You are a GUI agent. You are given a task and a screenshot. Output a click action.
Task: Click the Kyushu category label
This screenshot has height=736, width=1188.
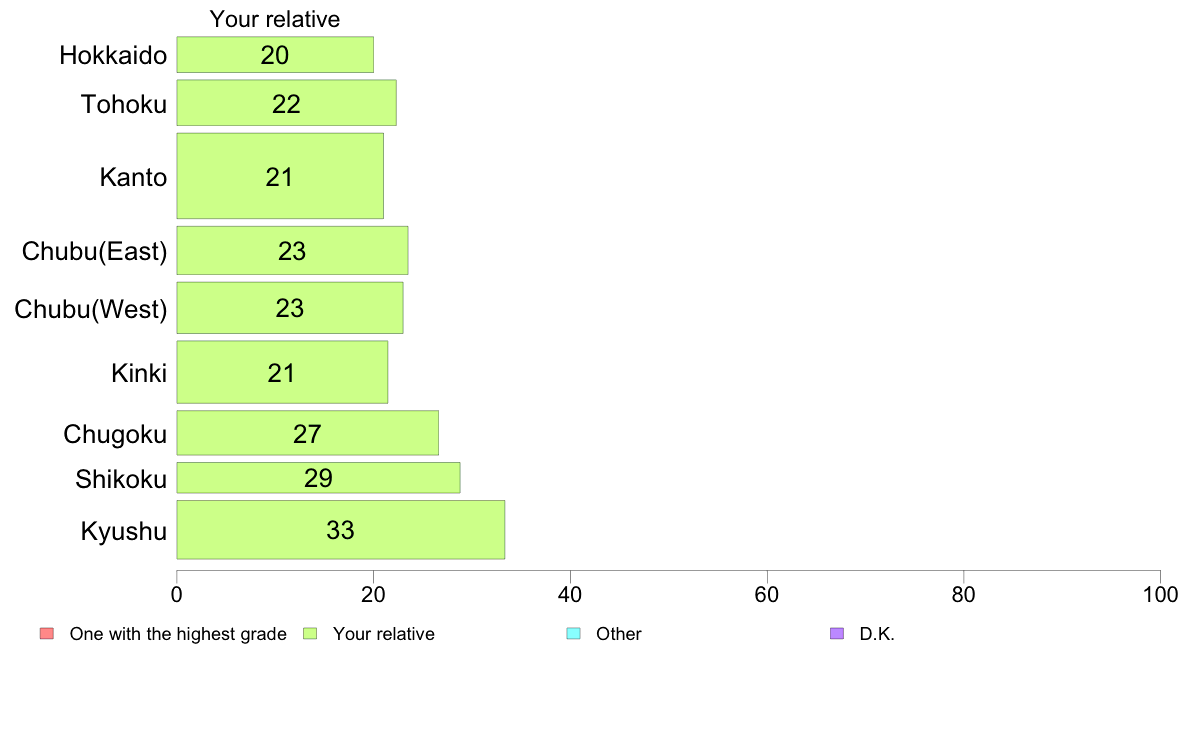coord(123,531)
